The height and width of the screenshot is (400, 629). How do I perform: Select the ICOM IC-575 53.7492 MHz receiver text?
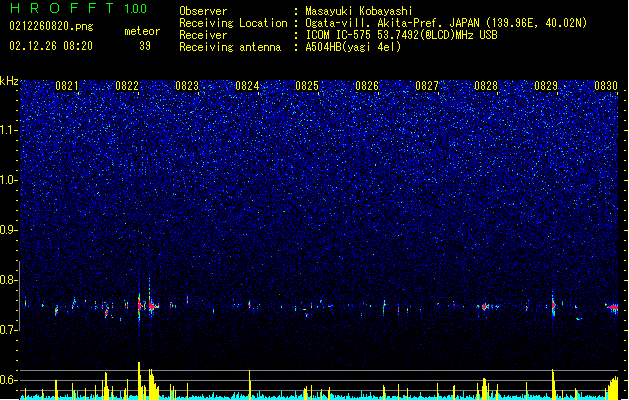tap(401, 35)
